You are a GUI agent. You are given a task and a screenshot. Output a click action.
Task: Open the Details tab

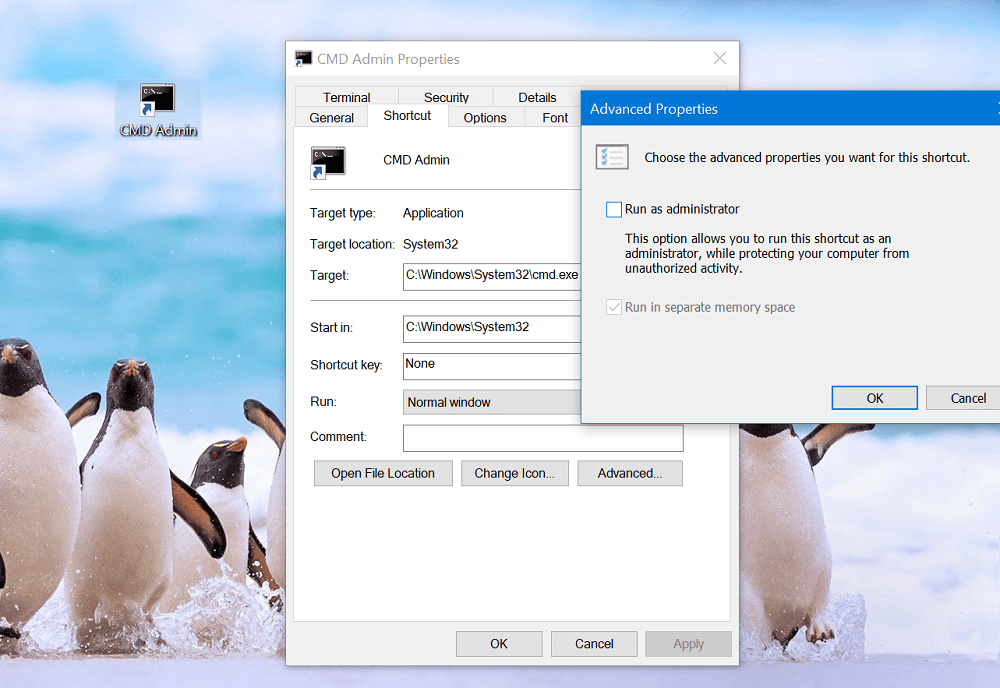click(x=537, y=97)
